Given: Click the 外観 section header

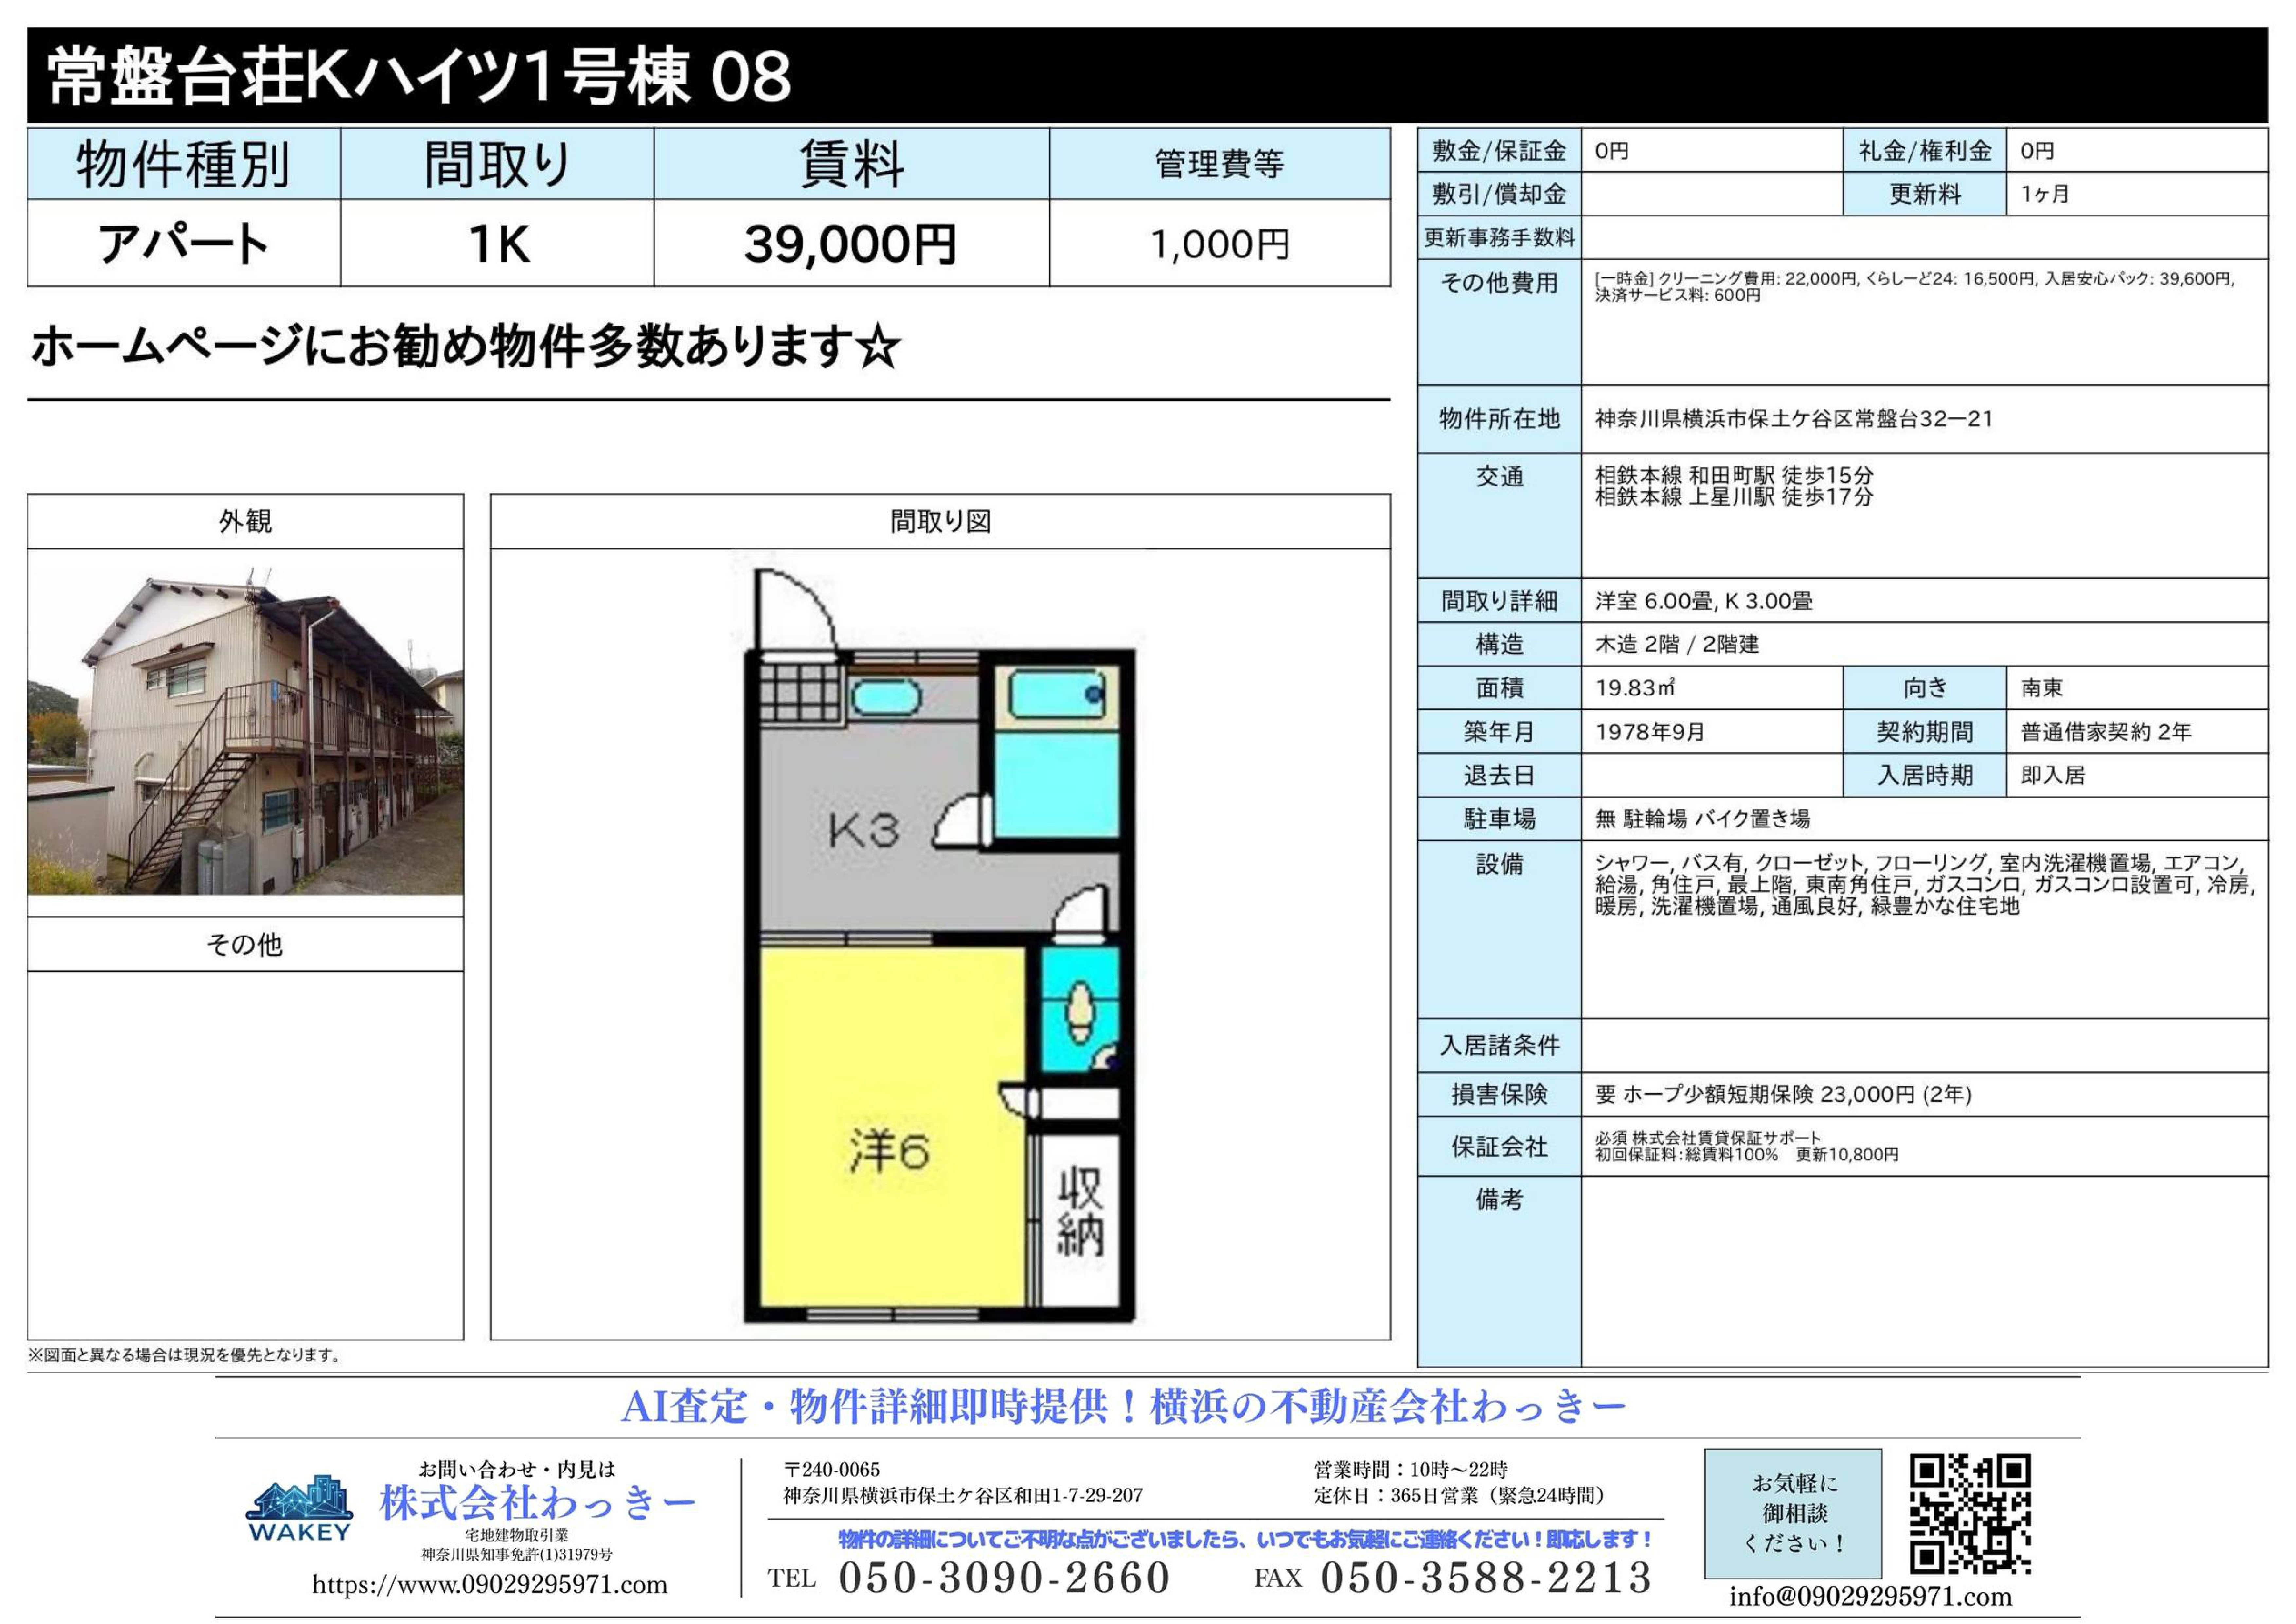Looking at the screenshot, I should pyautogui.click(x=245, y=521).
